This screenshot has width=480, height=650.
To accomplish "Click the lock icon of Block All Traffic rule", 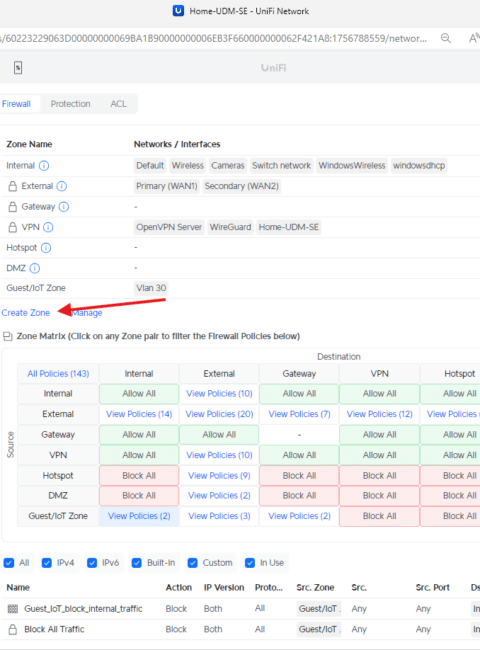I will 13,629.
